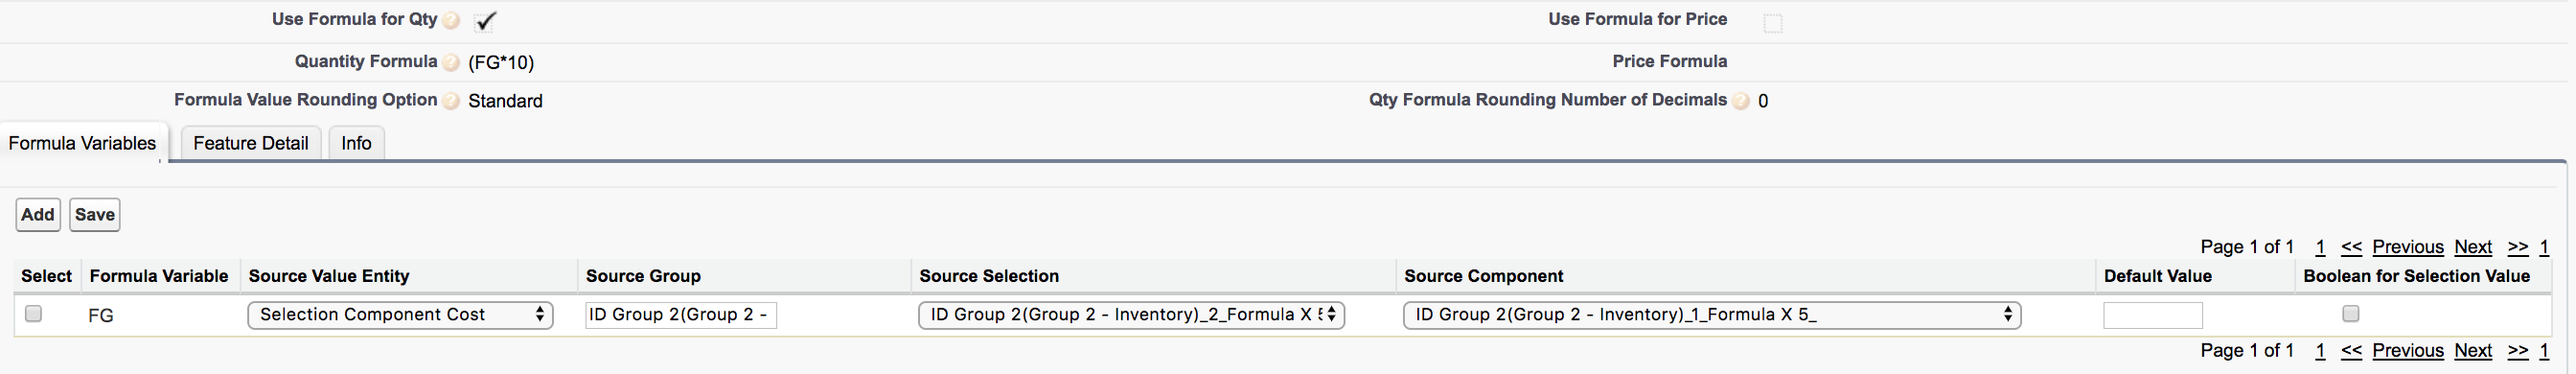Click help icon beside Formula Value Rounding Option
The width and height of the screenshot is (2576, 374).
[x=451, y=101]
